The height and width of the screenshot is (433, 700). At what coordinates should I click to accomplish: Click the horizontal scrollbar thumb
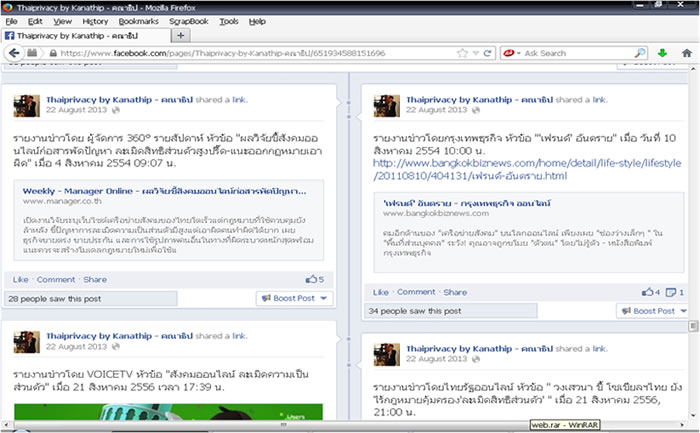(283, 425)
